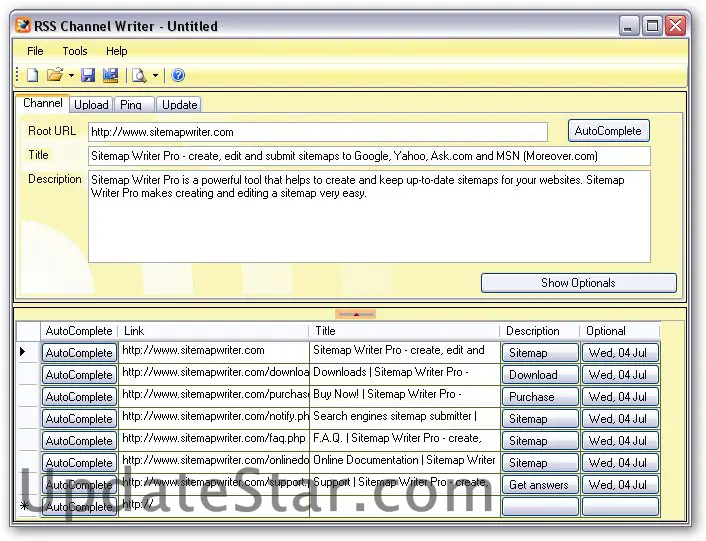Viewport: 706px width, 541px height.
Task: Collapse the panel using the splitter arrow
Action: 356,314
